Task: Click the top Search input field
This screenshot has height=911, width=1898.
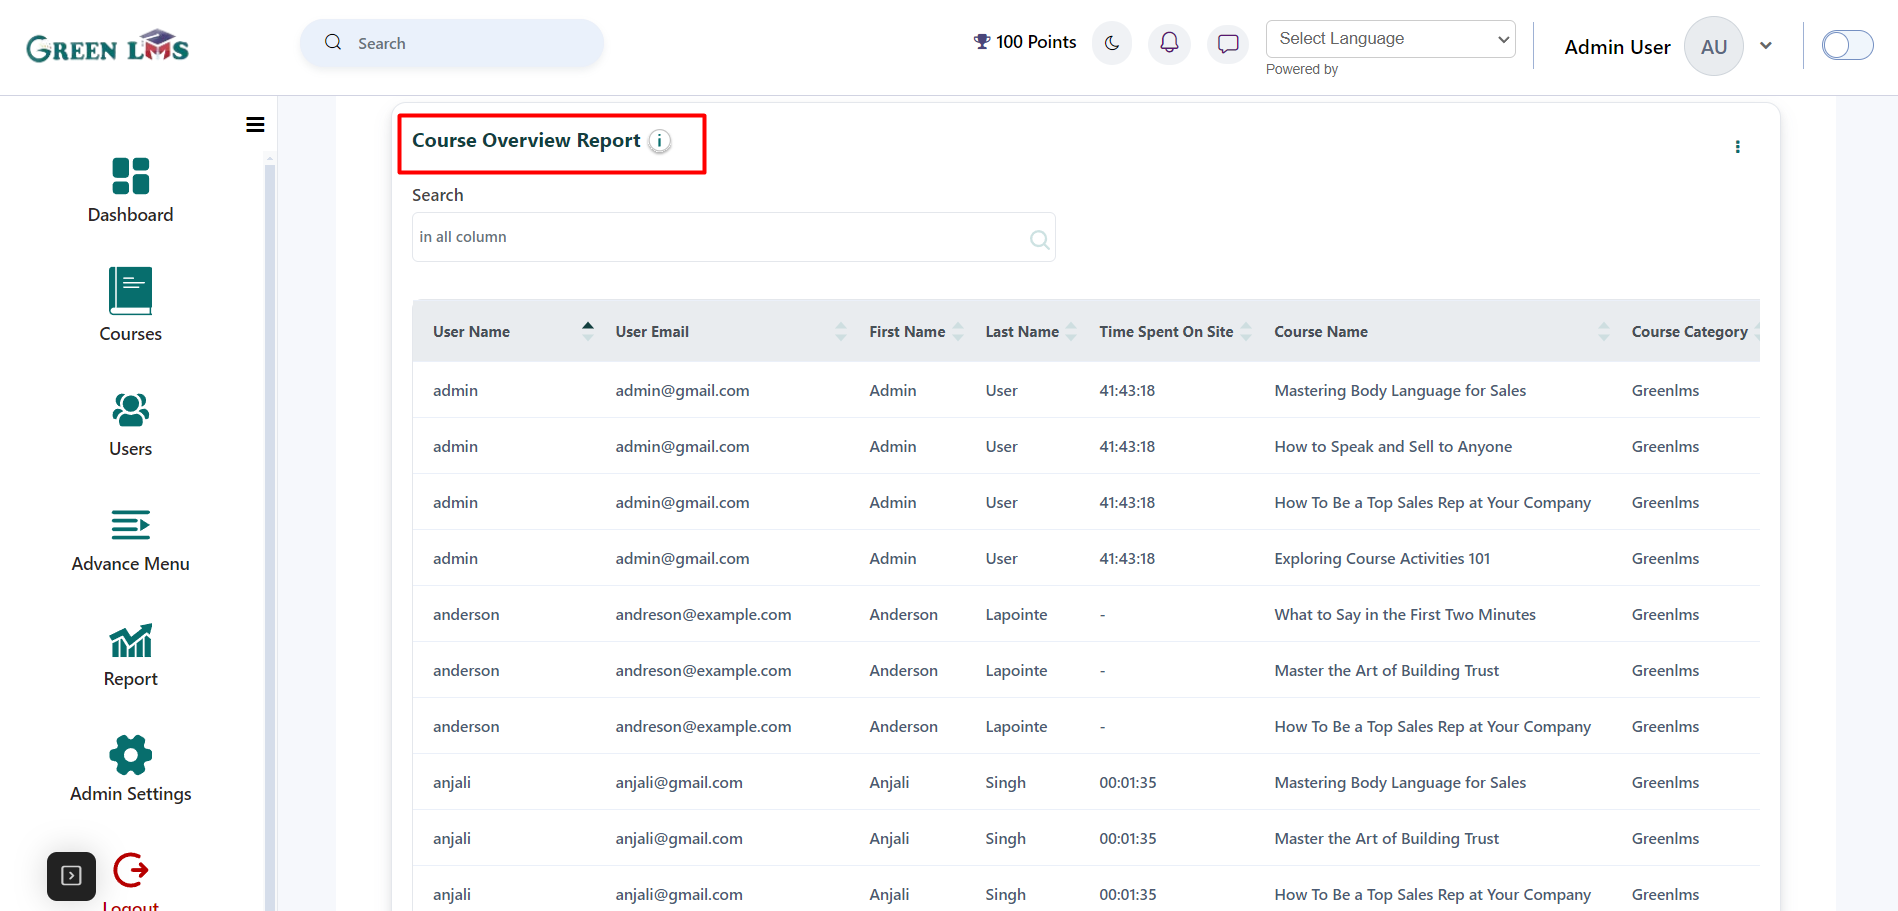Action: pyautogui.click(x=452, y=43)
